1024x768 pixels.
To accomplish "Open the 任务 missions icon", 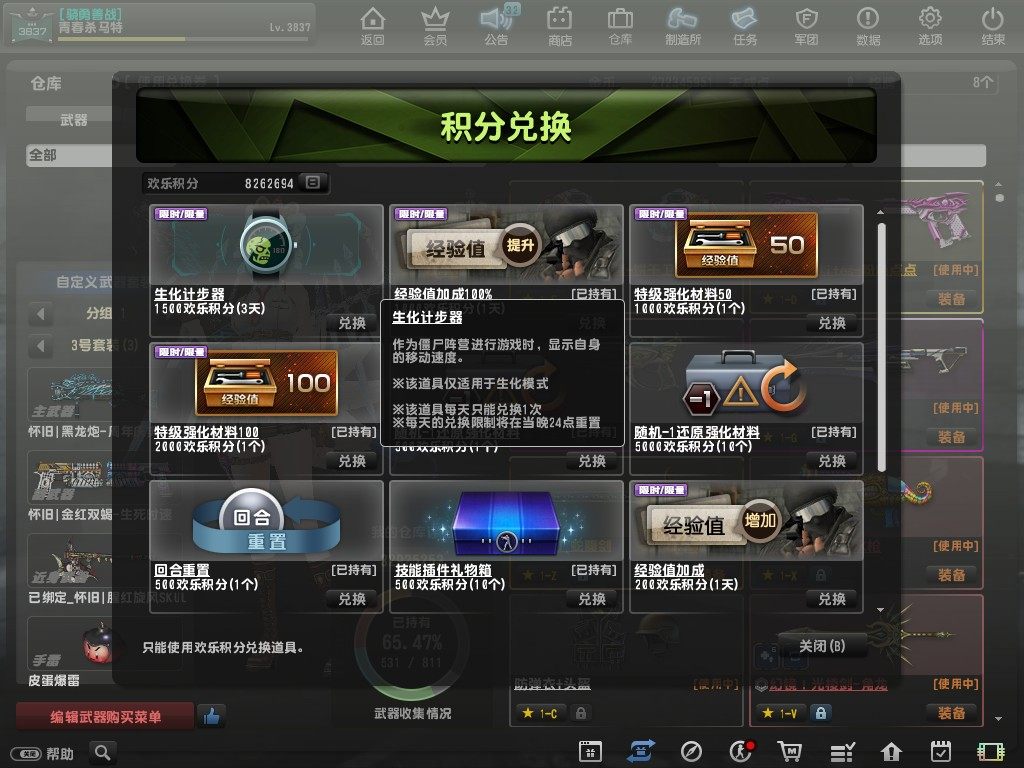I will tap(744, 26).
